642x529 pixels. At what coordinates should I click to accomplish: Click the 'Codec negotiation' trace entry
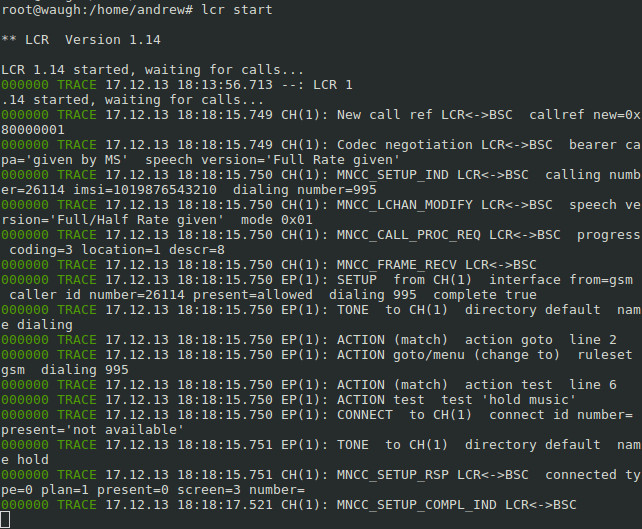(x=405, y=145)
